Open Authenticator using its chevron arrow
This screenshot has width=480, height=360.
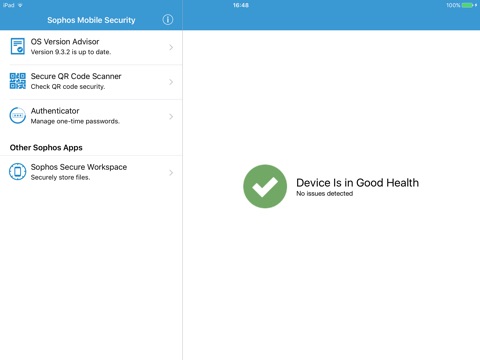click(171, 117)
